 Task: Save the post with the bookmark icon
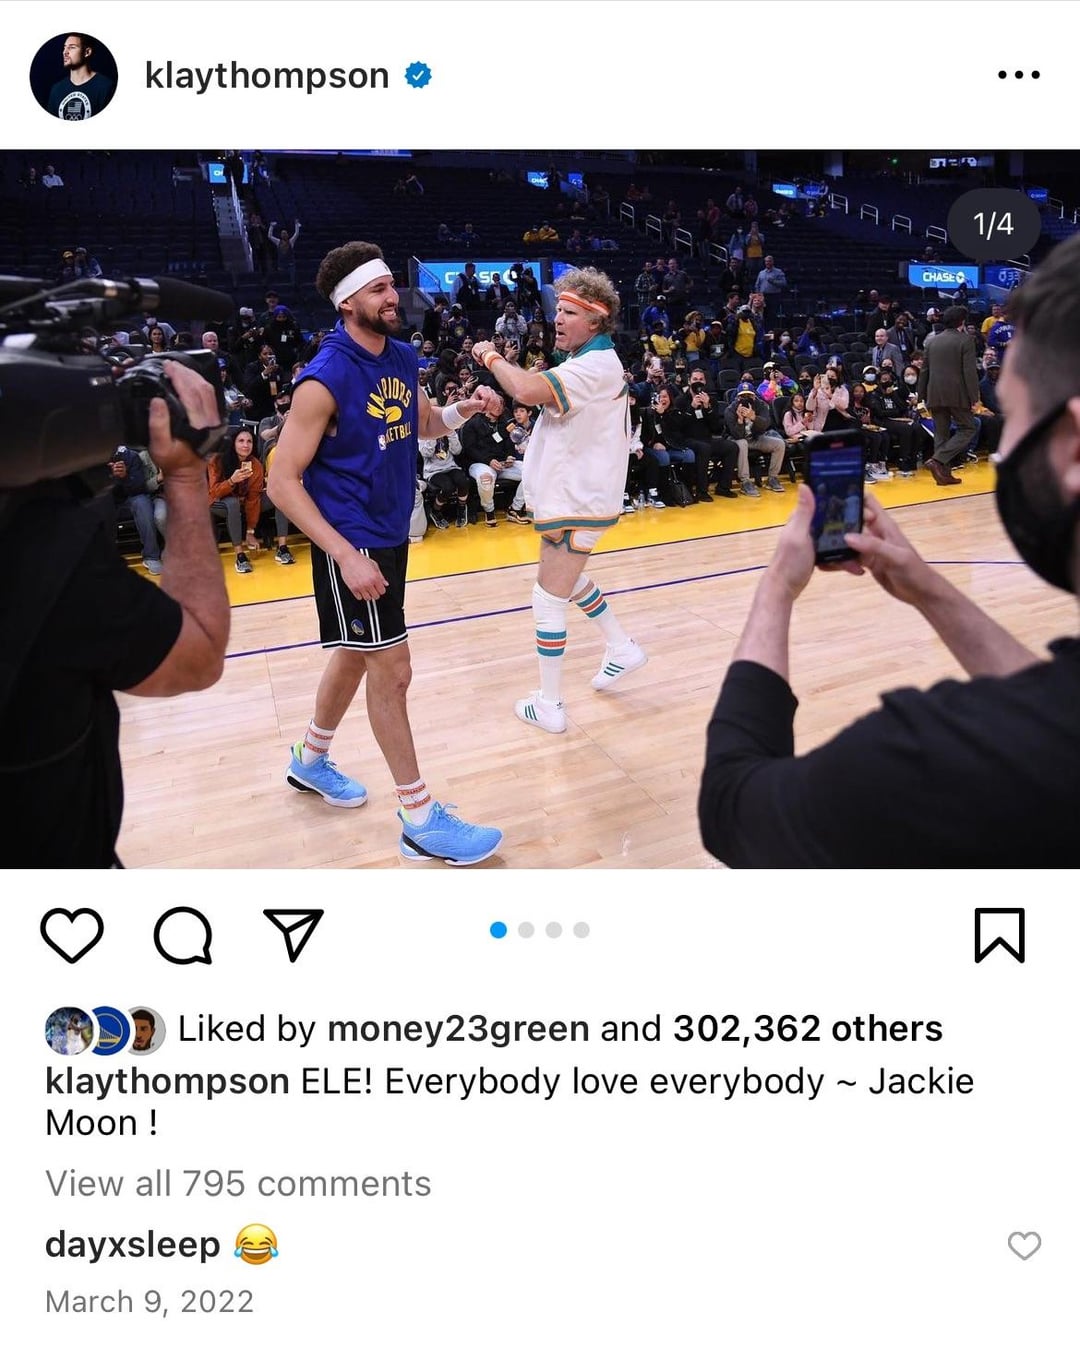999,935
